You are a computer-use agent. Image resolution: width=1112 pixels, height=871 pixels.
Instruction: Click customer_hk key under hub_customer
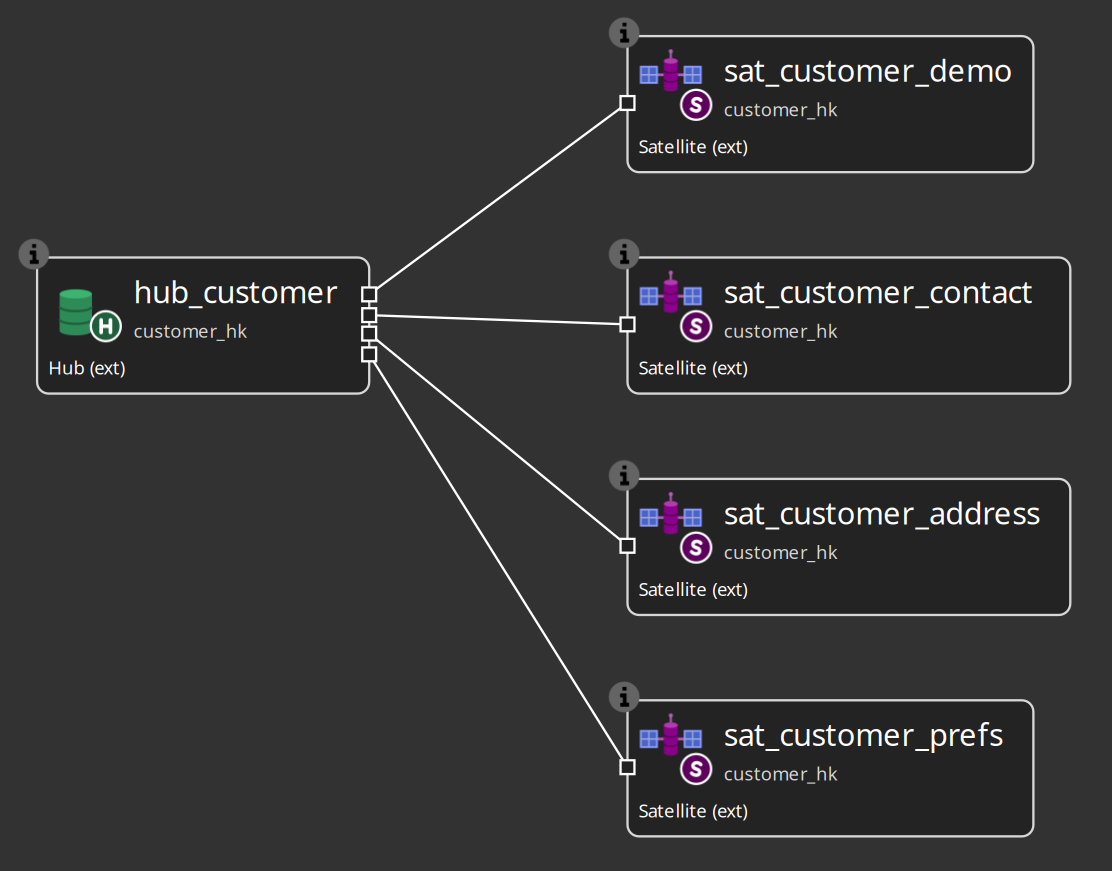point(190,331)
